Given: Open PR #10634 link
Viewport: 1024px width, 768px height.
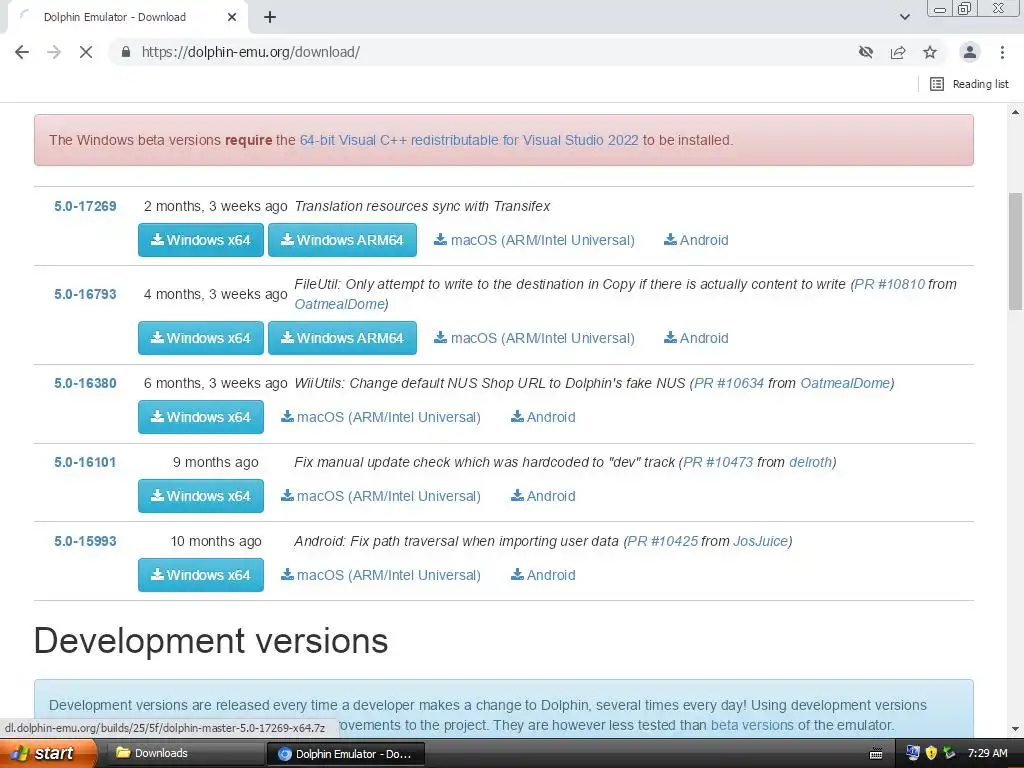Looking at the screenshot, I should (729, 383).
